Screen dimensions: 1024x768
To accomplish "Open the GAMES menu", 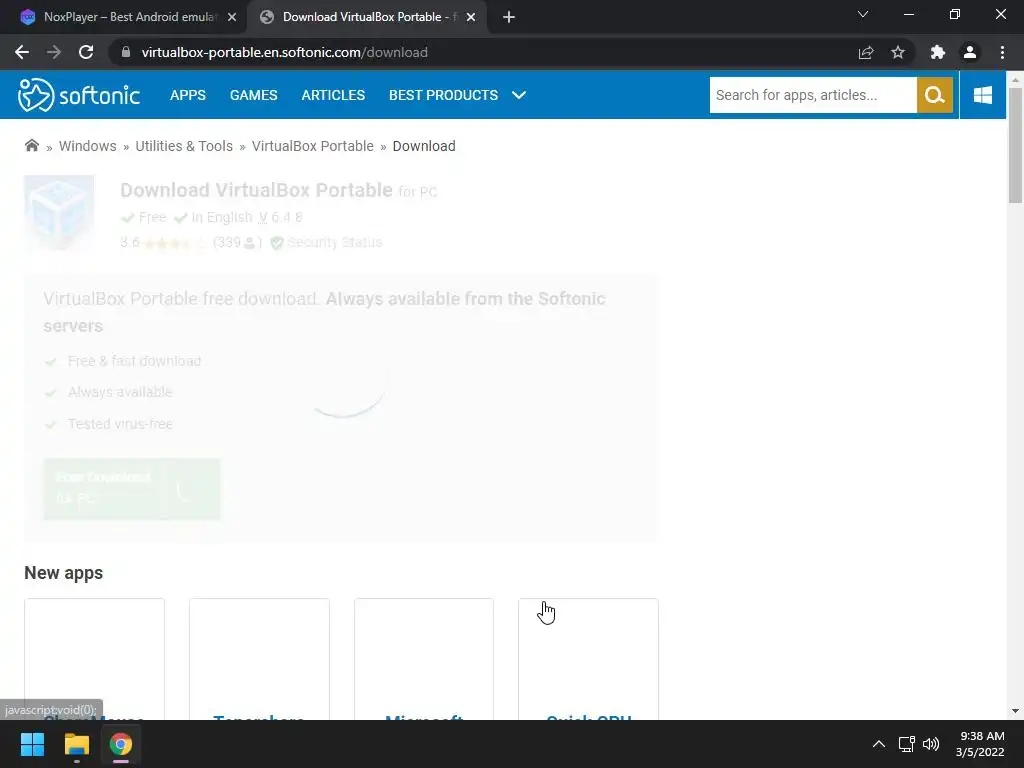I will pos(253,95).
